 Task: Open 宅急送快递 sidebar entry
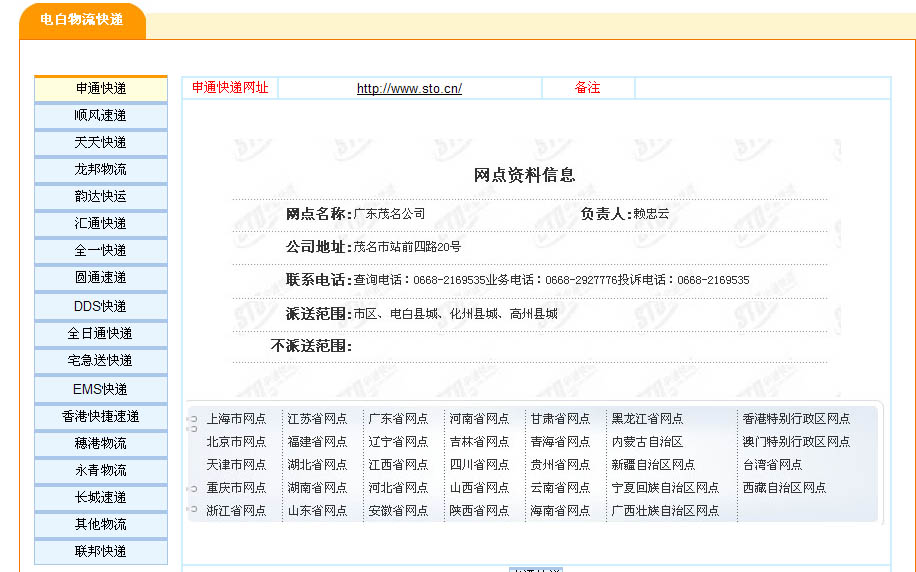(100, 361)
